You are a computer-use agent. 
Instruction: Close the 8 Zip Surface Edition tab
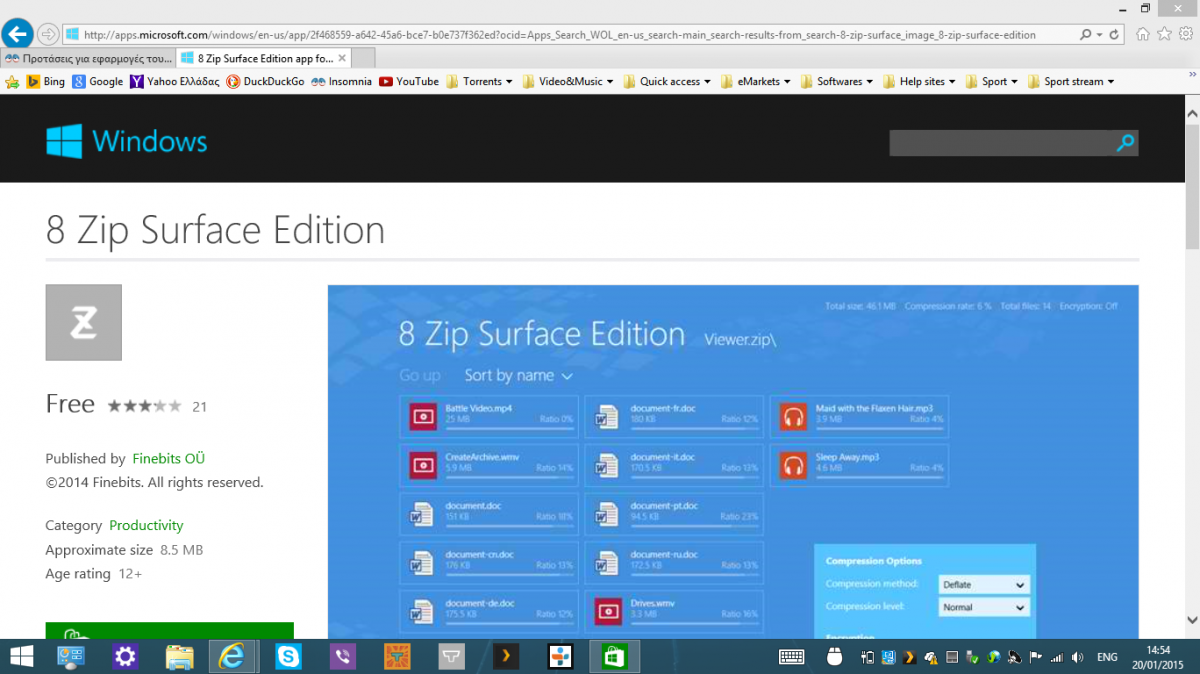342,58
